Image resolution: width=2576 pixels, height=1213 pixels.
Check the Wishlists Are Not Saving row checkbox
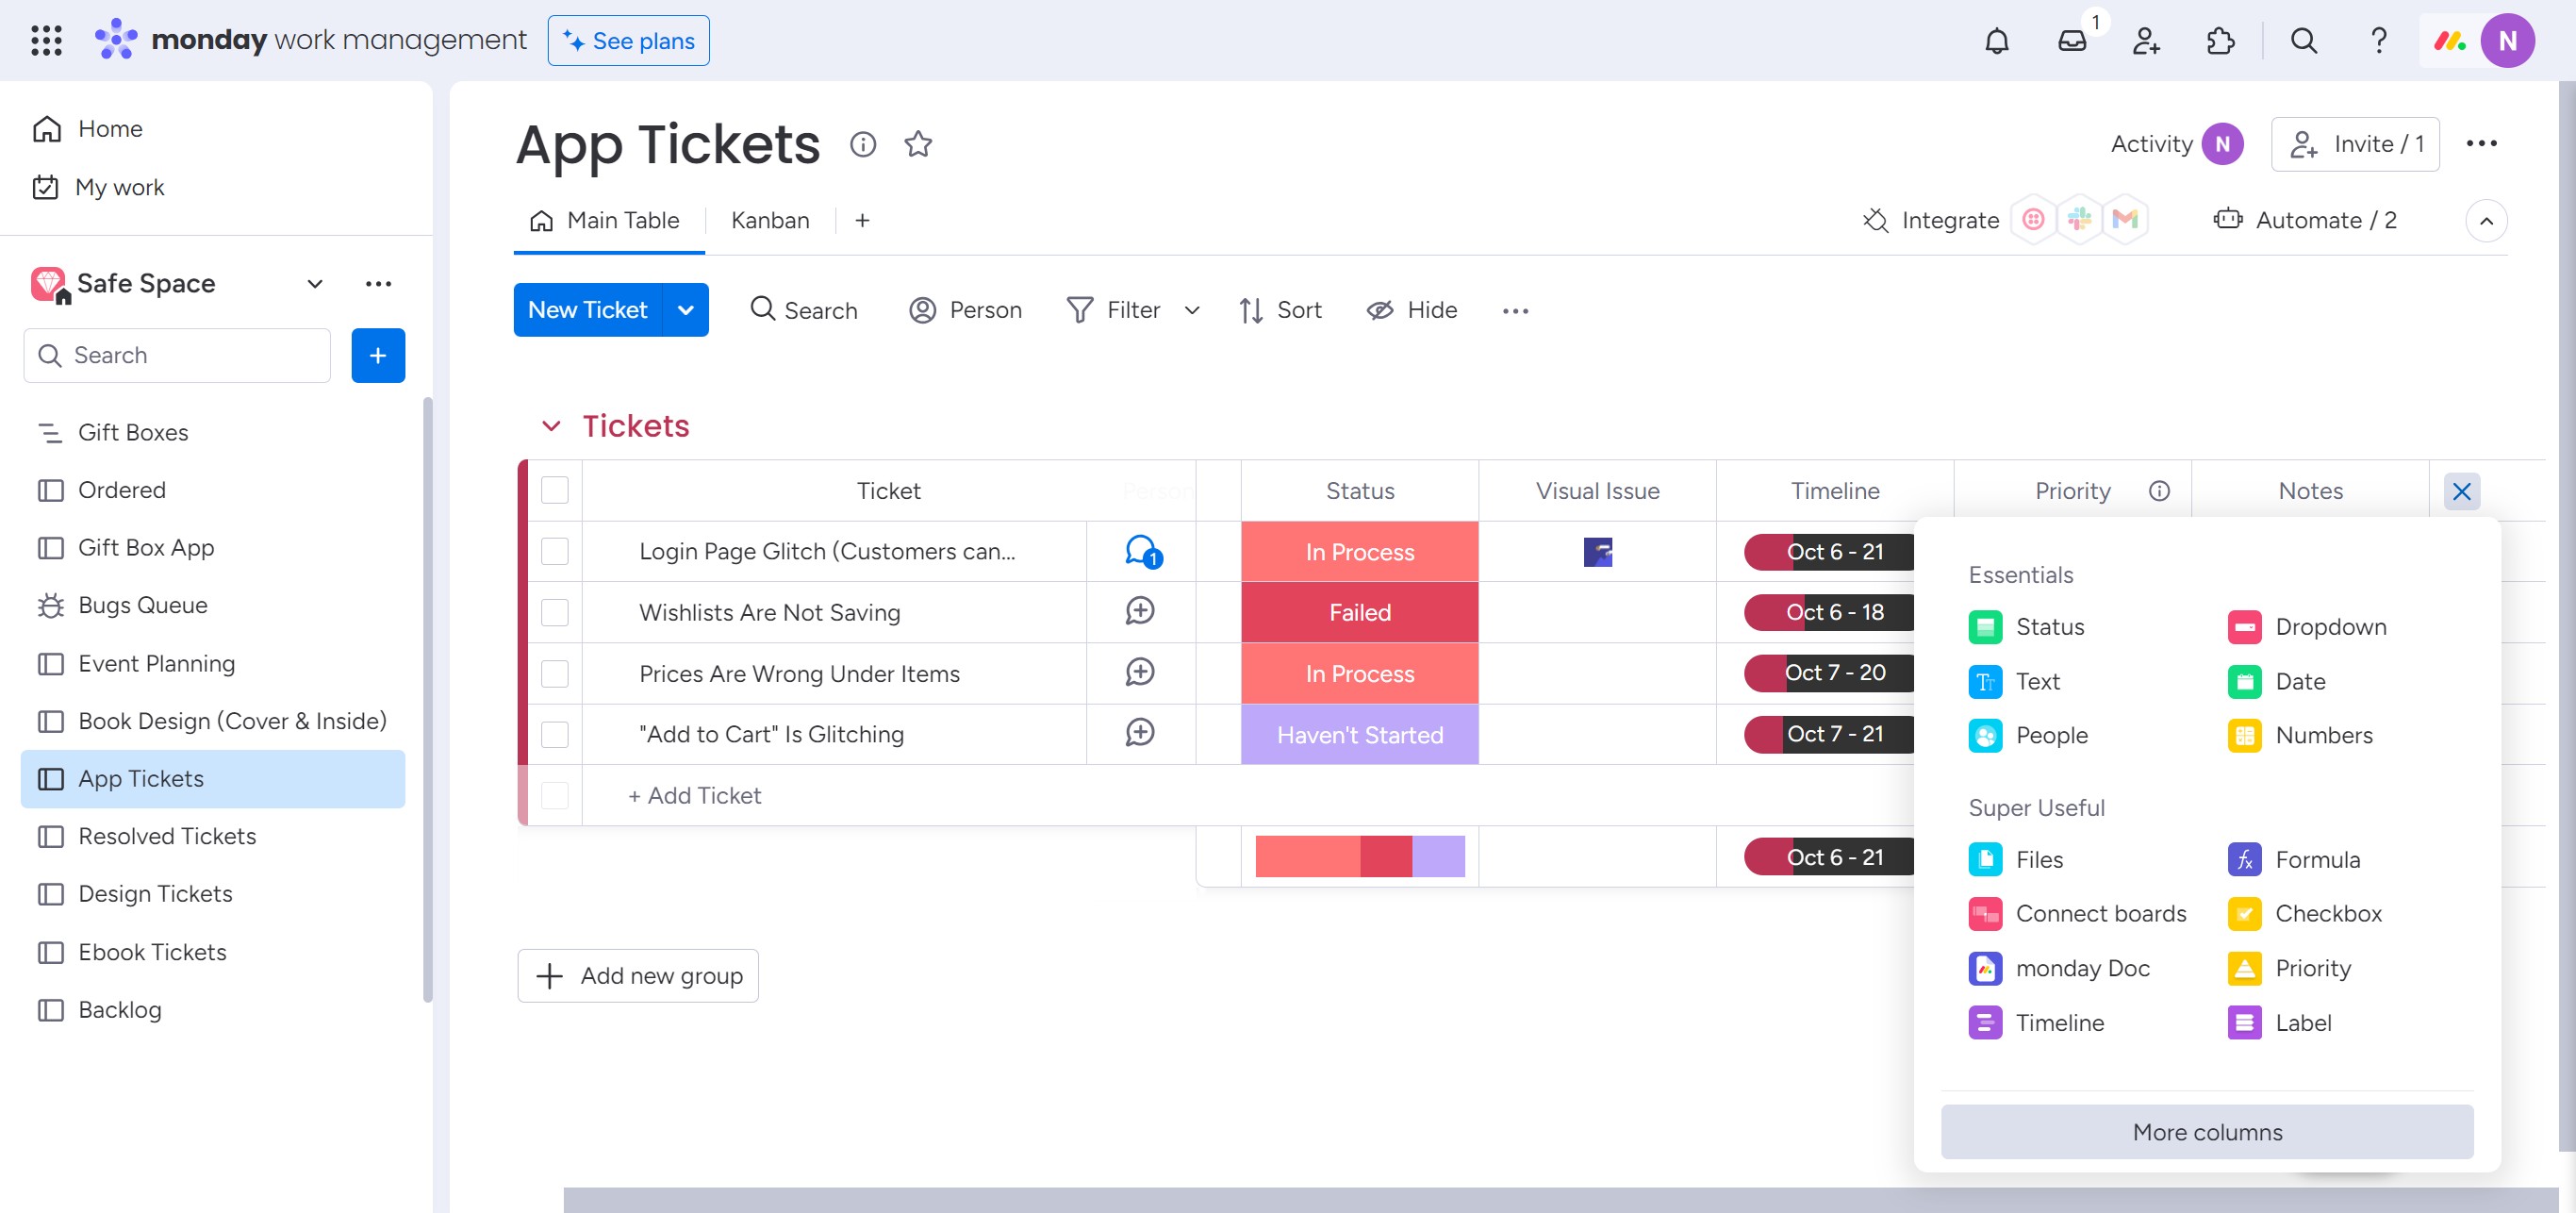pyautogui.click(x=554, y=612)
